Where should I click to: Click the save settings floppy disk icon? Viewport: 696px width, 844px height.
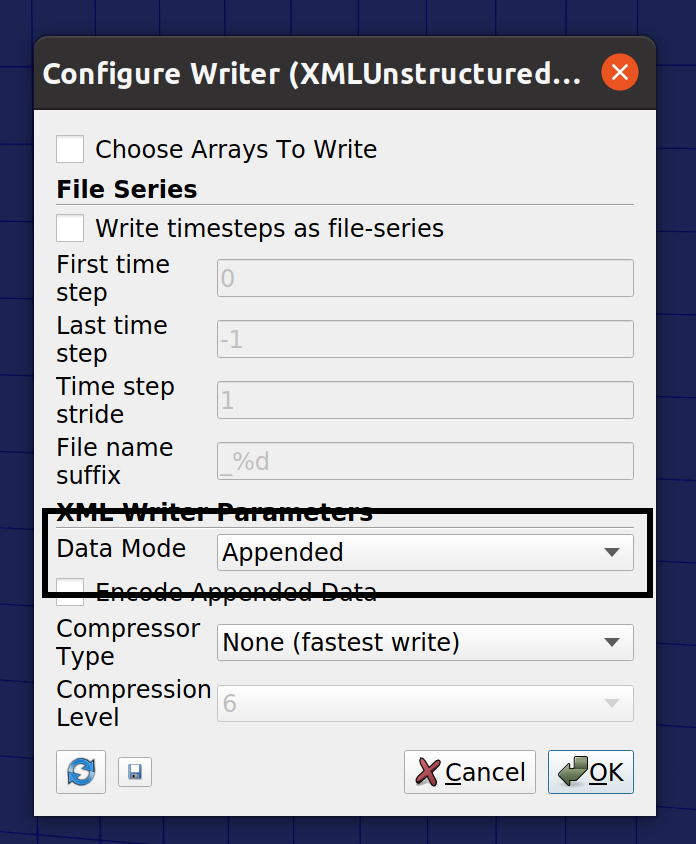coord(135,772)
